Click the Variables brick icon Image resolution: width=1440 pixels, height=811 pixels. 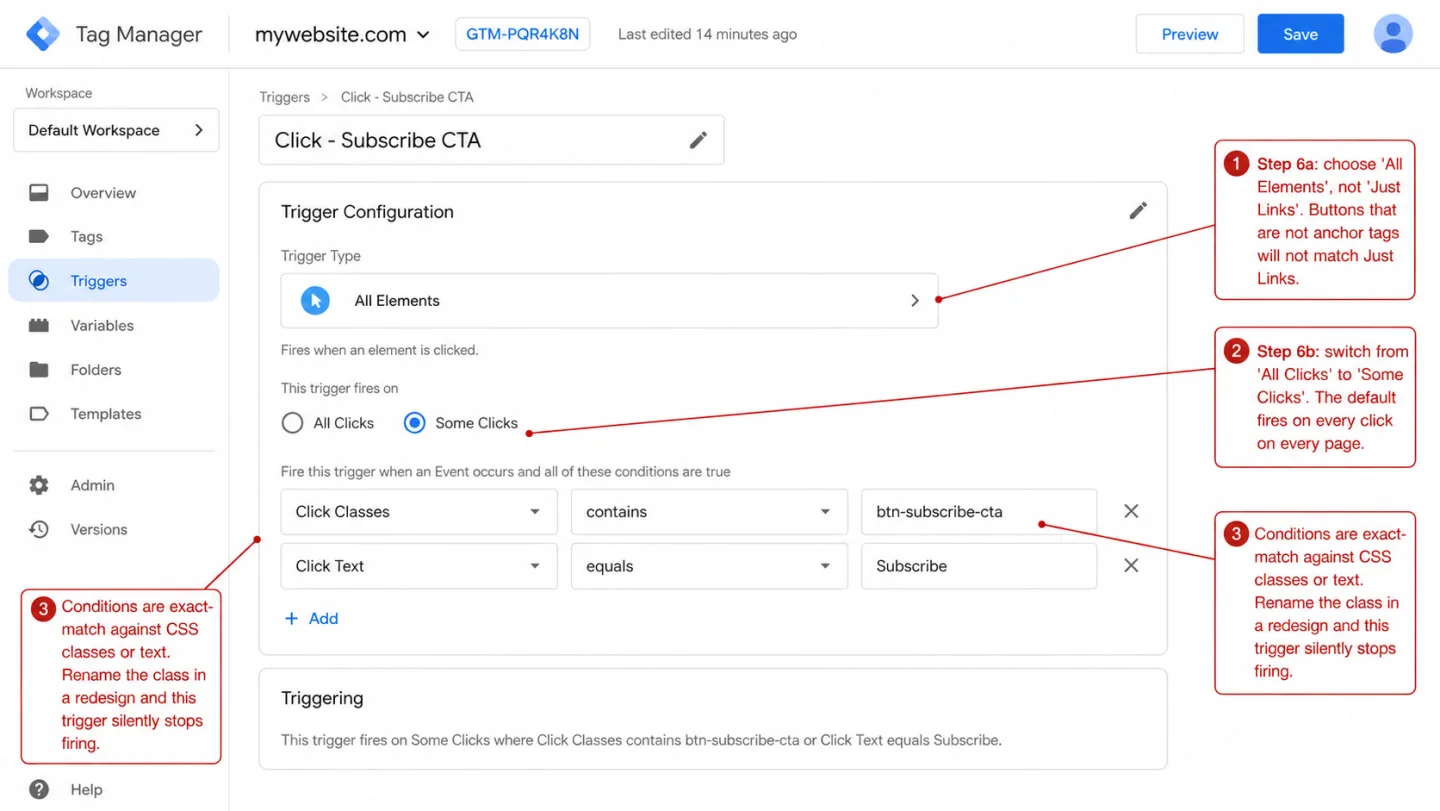pyautogui.click(x=39, y=325)
